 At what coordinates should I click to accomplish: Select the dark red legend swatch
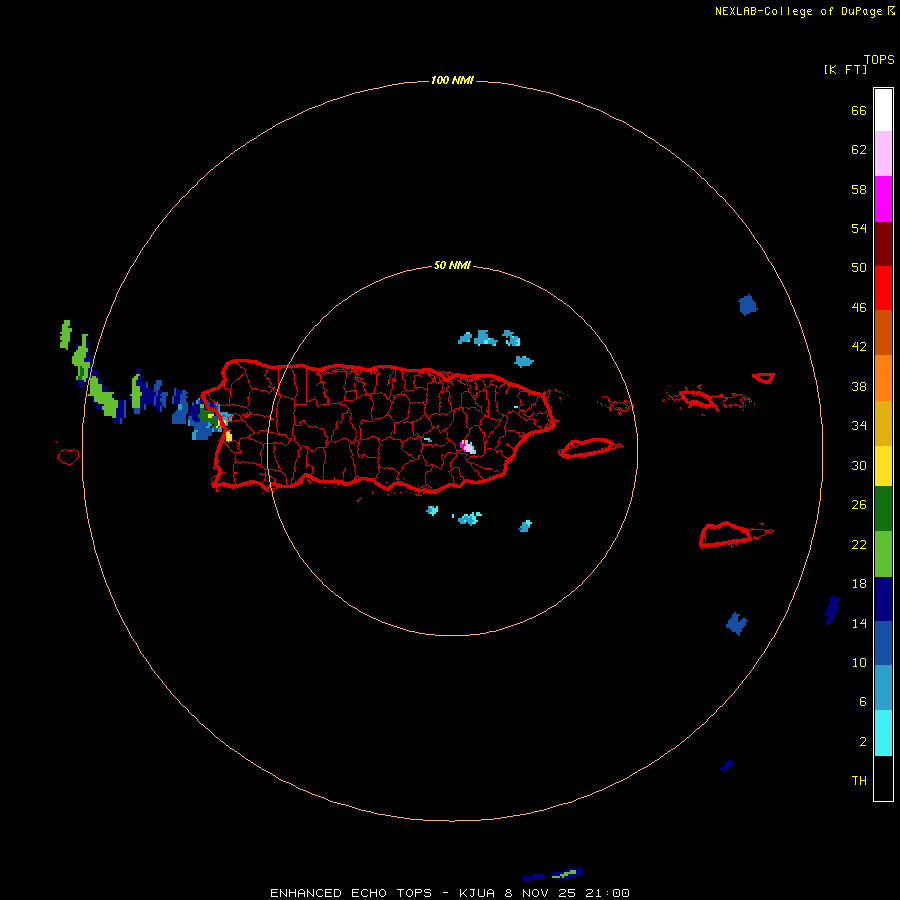(883, 243)
